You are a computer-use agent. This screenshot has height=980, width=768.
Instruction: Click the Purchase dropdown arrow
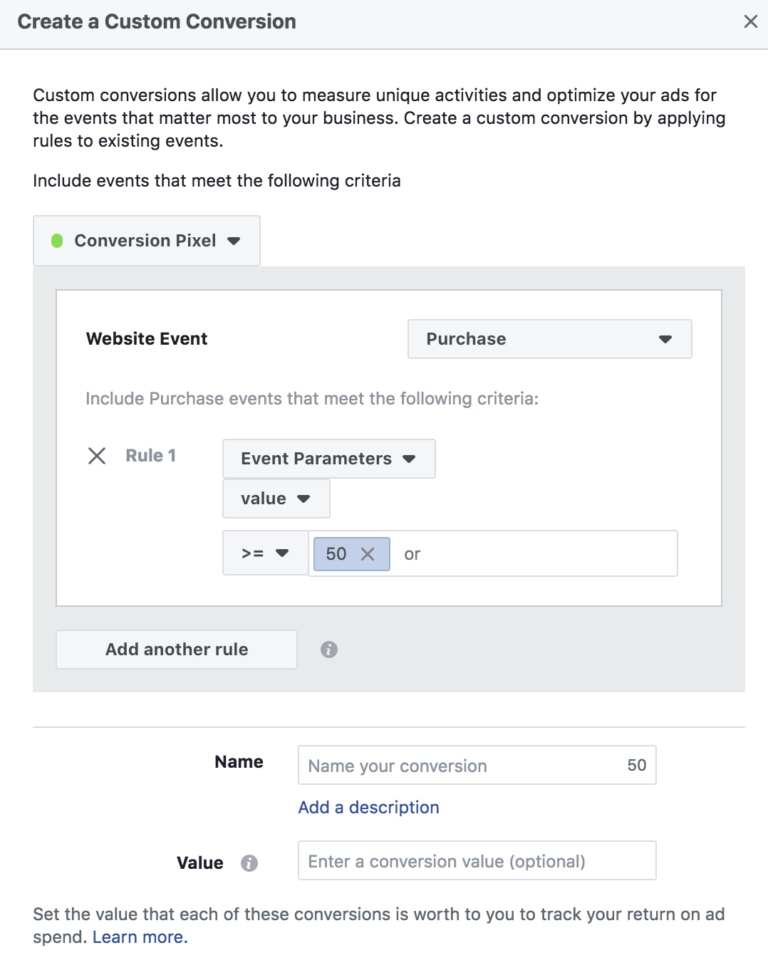665,339
